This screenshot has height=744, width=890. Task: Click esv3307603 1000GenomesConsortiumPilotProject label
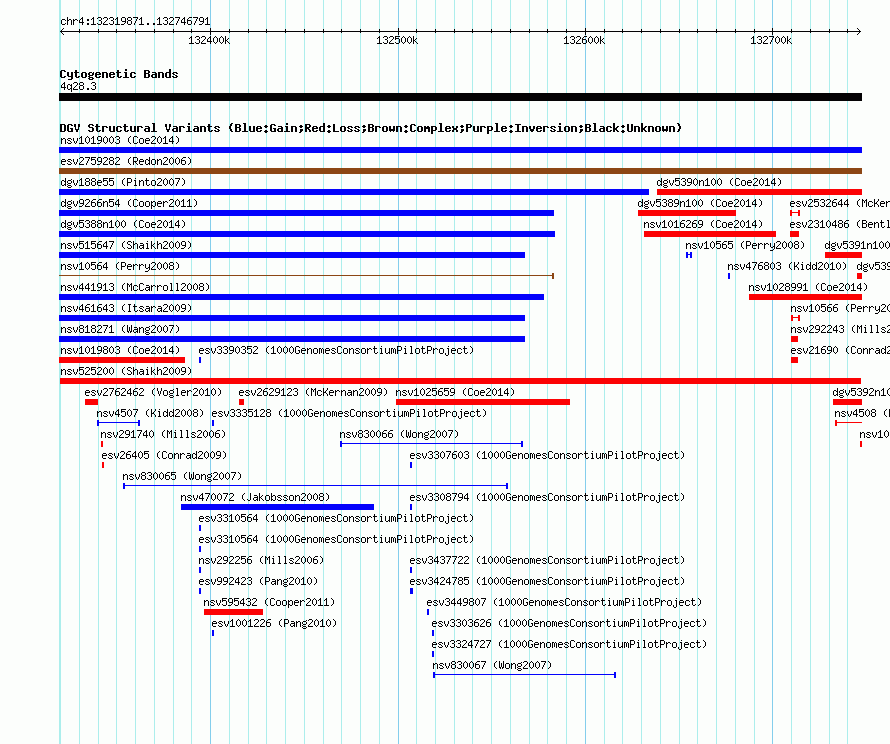coord(547,455)
